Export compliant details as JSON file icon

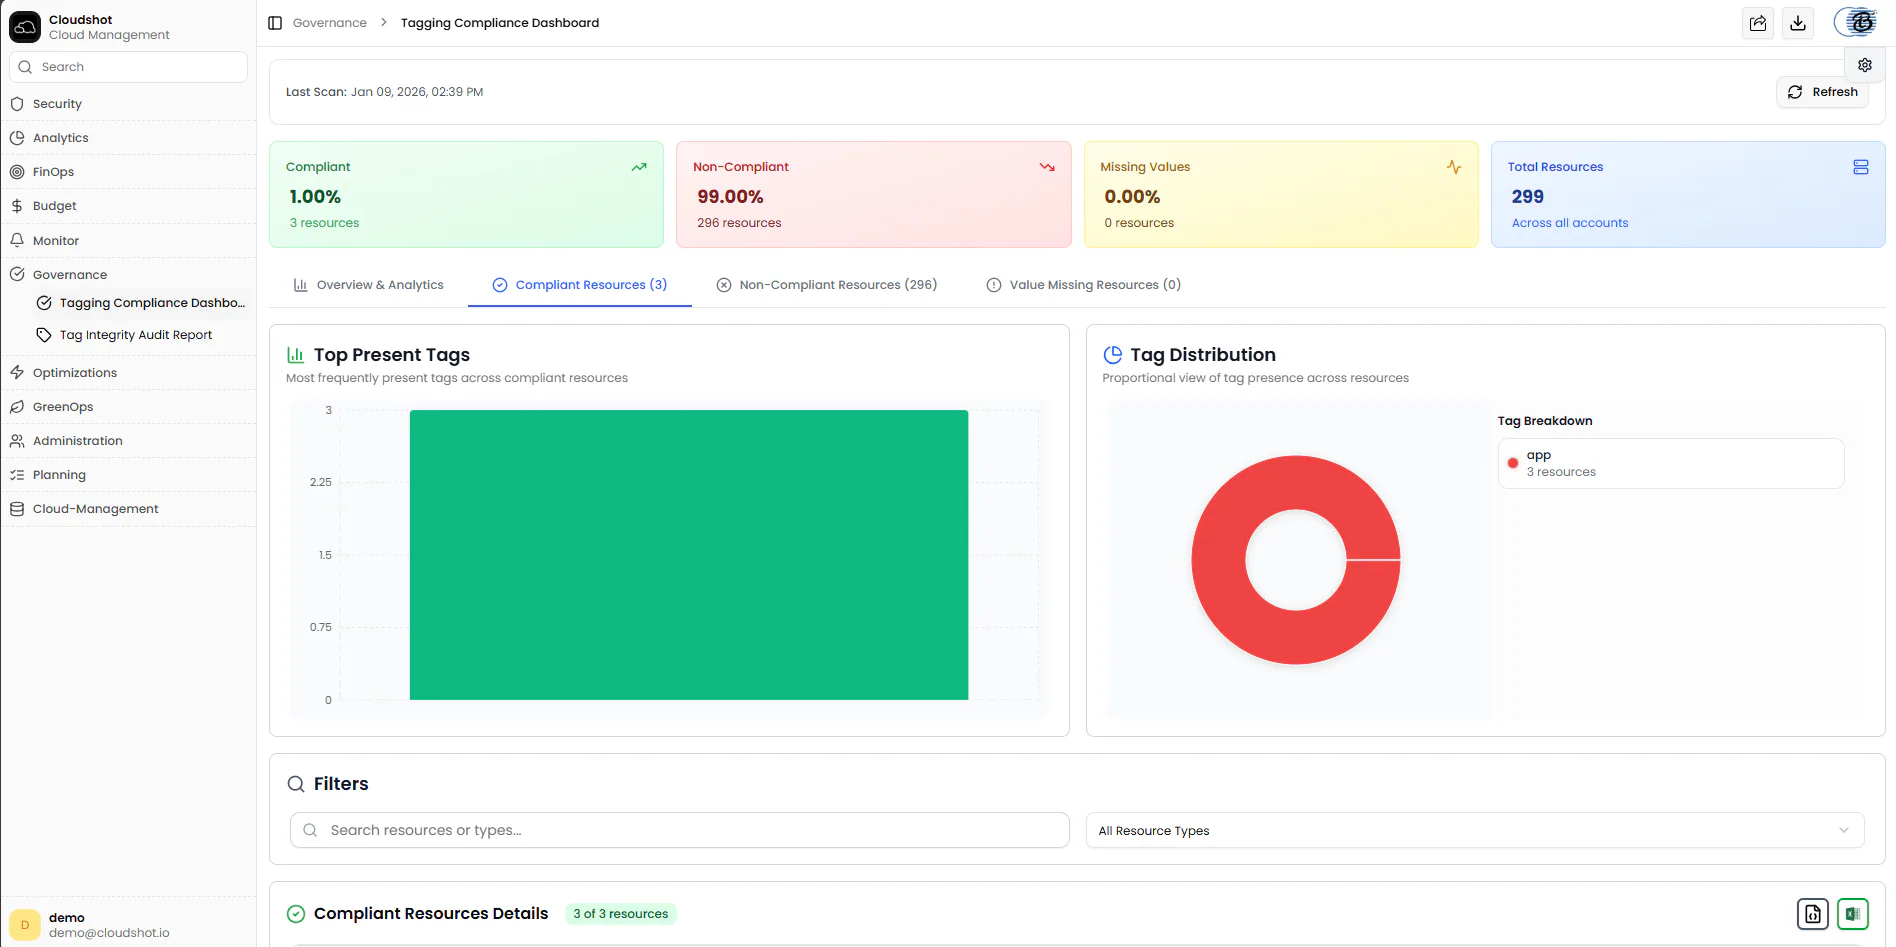click(1813, 914)
